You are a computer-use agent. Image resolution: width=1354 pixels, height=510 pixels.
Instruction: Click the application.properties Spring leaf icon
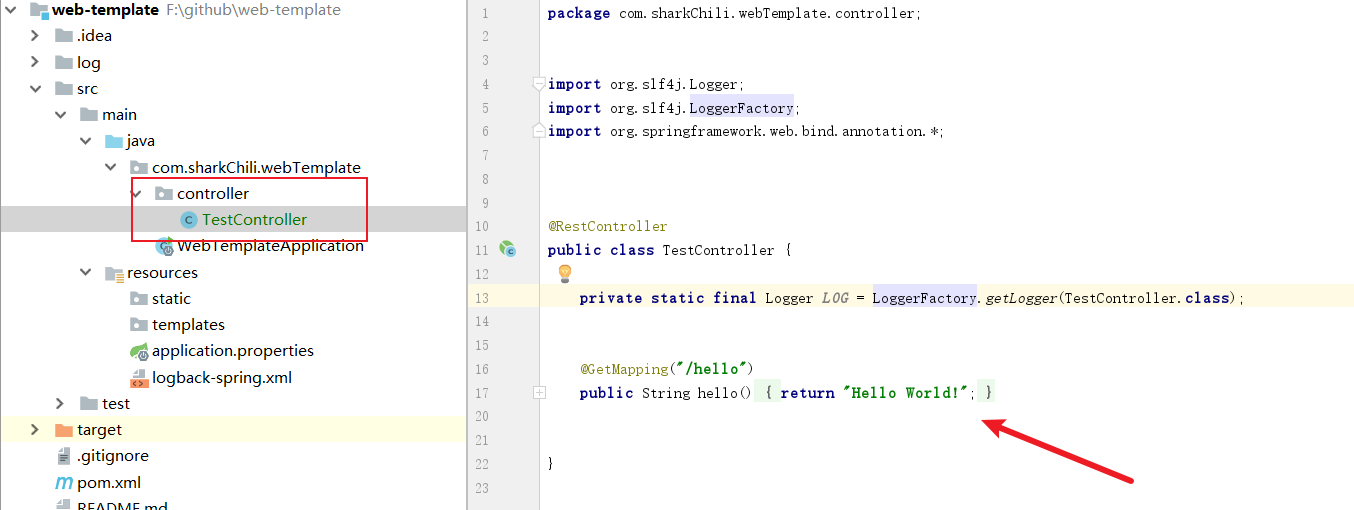139,351
